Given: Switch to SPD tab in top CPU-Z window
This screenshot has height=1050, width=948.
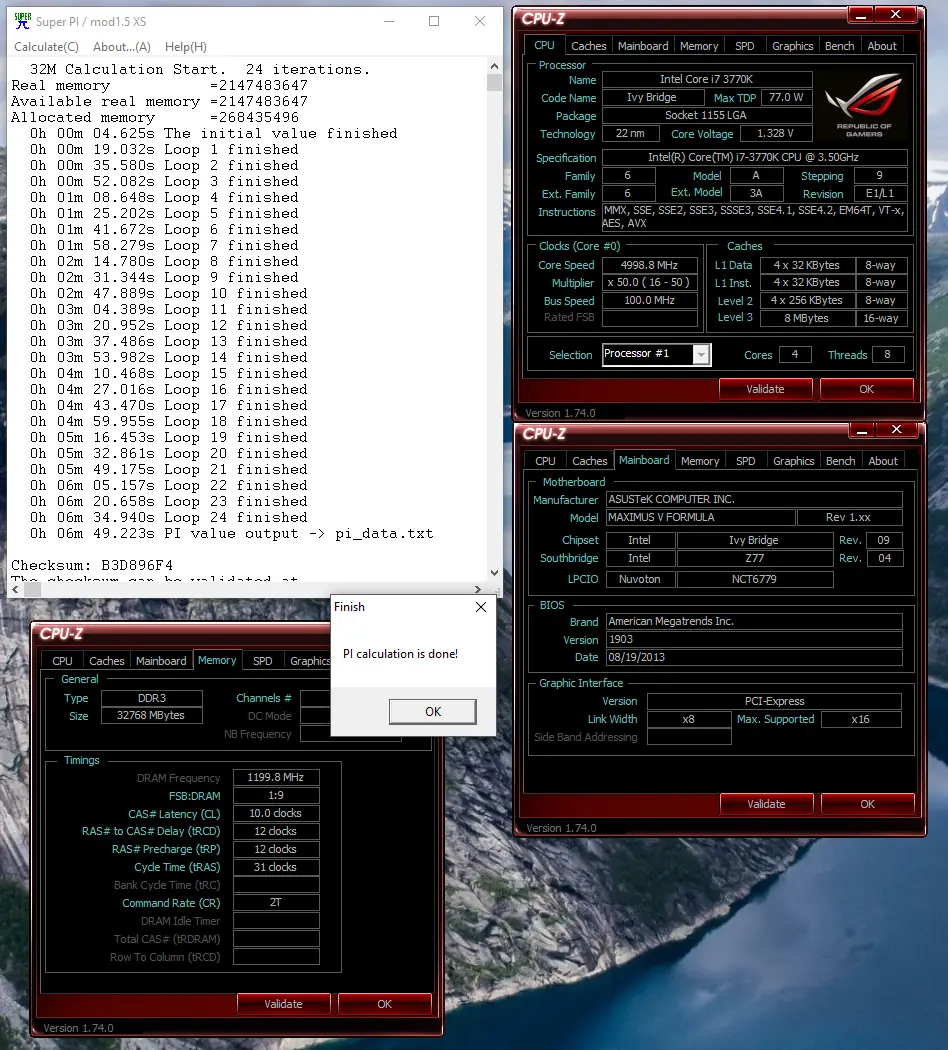Looking at the screenshot, I should tap(744, 46).
